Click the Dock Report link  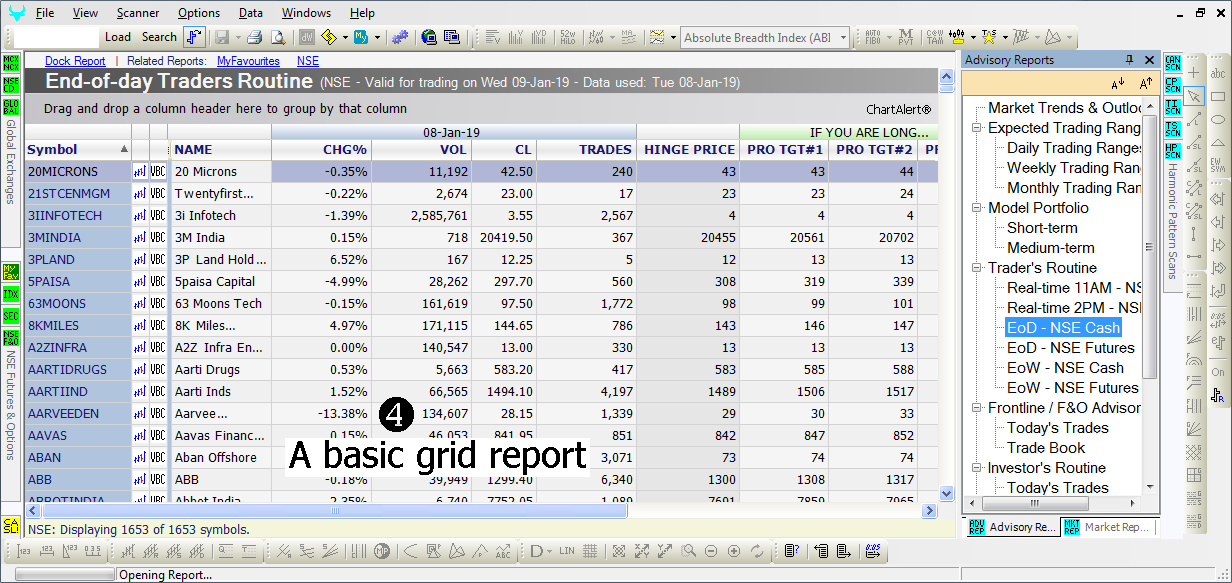coord(75,61)
